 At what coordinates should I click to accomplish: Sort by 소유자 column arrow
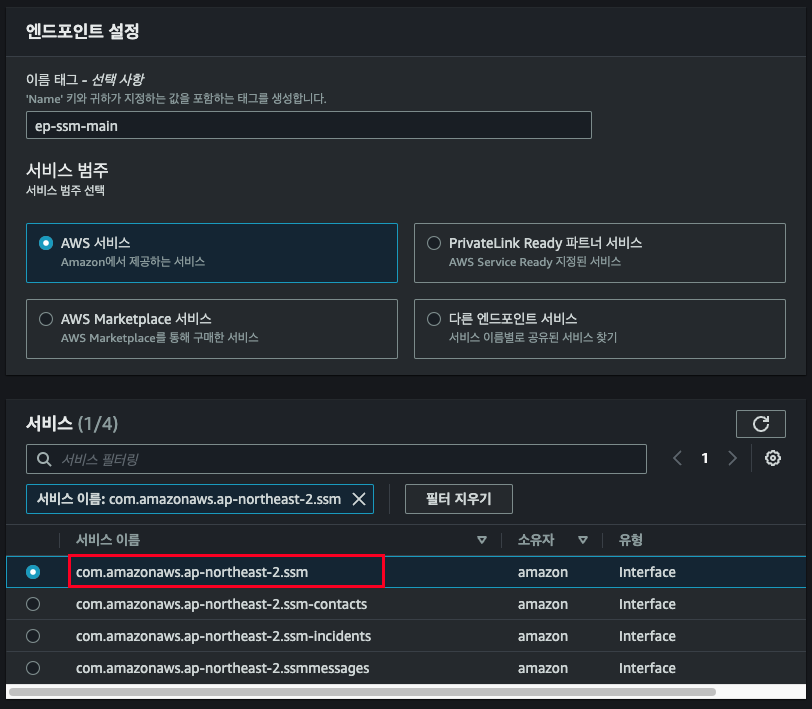tap(583, 540)
